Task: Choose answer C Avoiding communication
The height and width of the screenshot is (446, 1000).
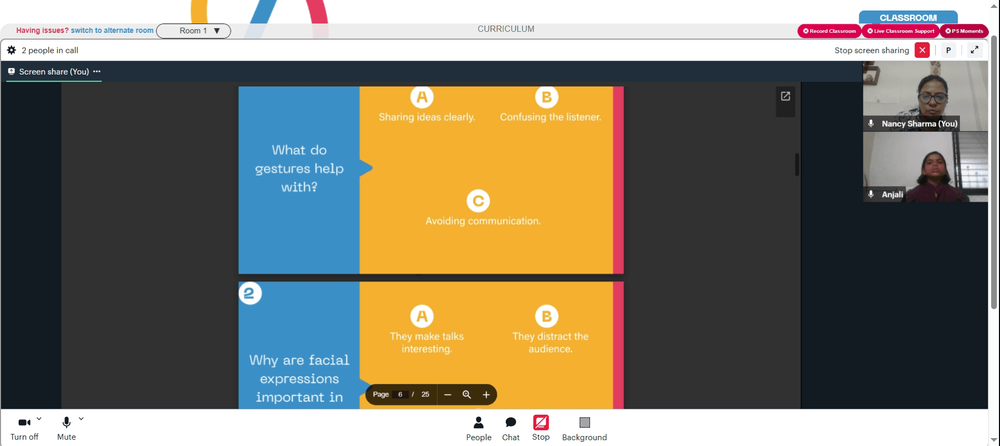Action: pos(483,209)
